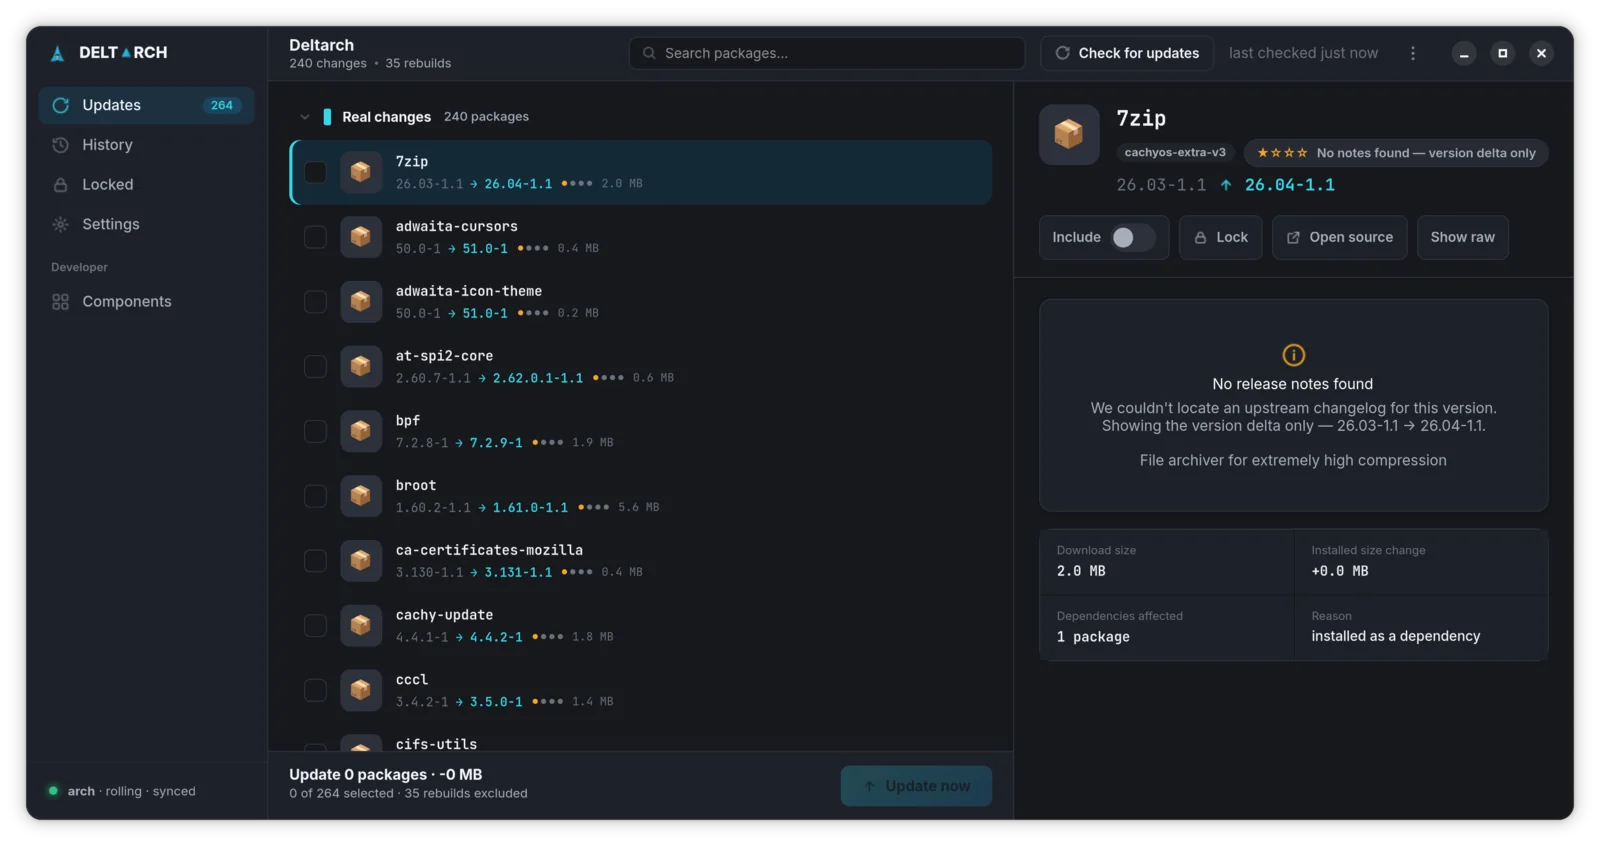The height and width of the screenshot is (846, 1600).
Task: Check the cachy-update checkbox
Action: pos(315,626)
